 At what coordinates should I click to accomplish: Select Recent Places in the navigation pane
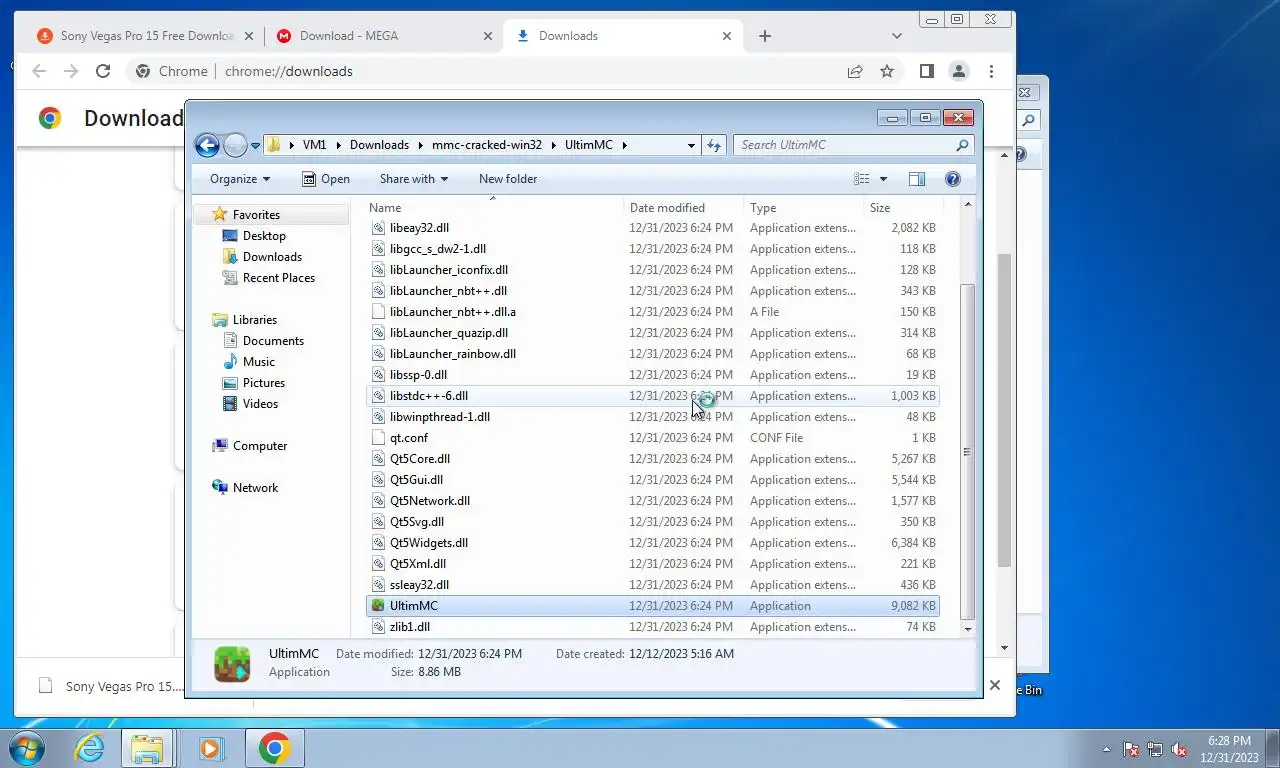[278, 278]
